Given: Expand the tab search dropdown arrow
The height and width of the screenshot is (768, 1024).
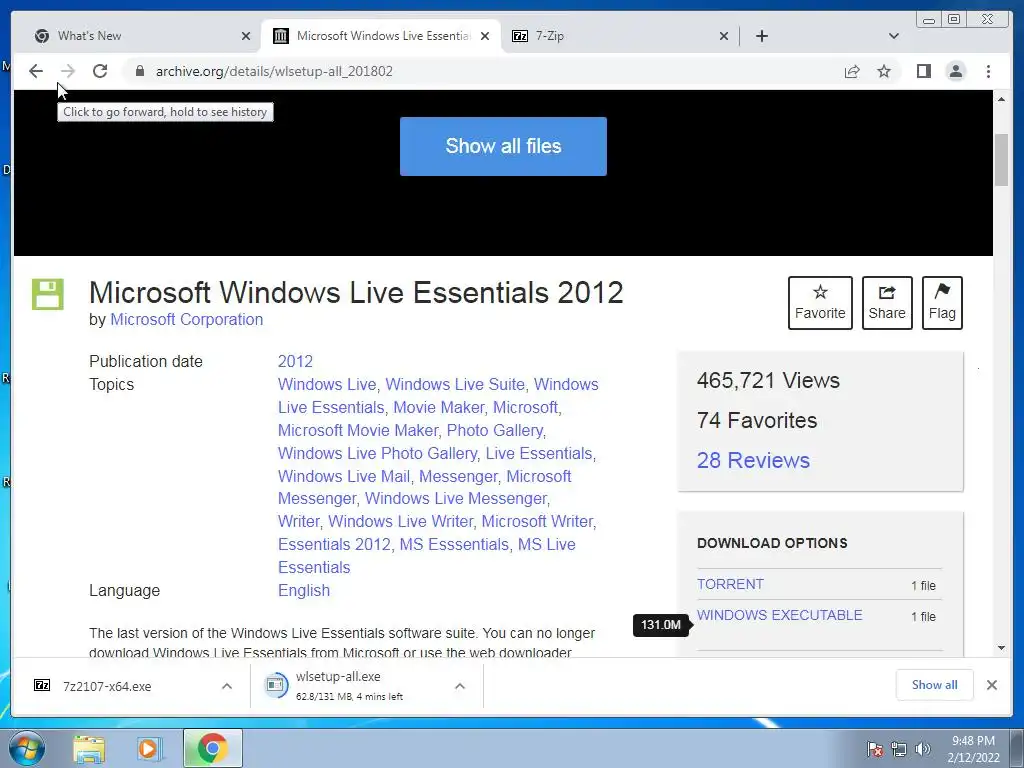Looking at the screenshot, I should point(894,36).
